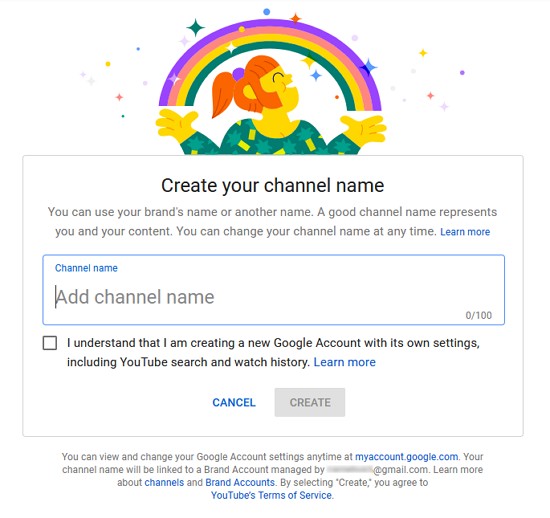Viewport: 550px width, 518px height.
Task: Open YouTube's Terms of Service link
Action: coord(271,495)
